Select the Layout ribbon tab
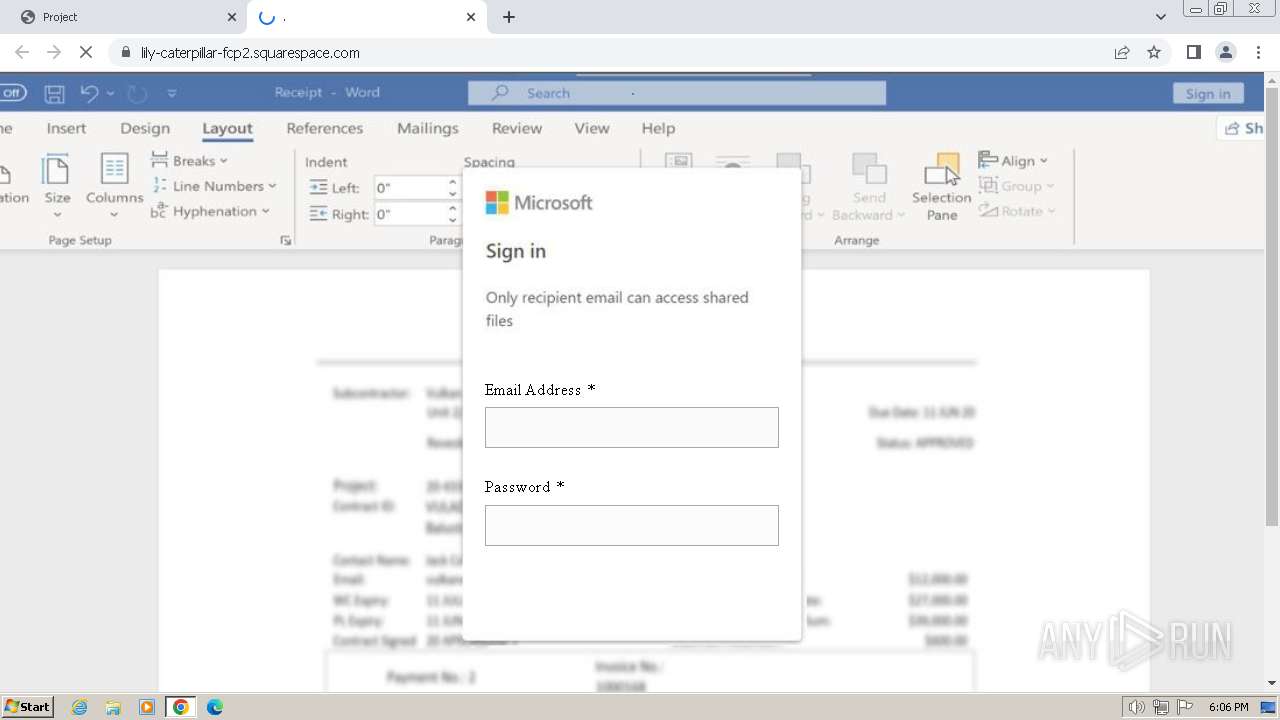This screenshot has width=1280, height=720. [227, 128]
